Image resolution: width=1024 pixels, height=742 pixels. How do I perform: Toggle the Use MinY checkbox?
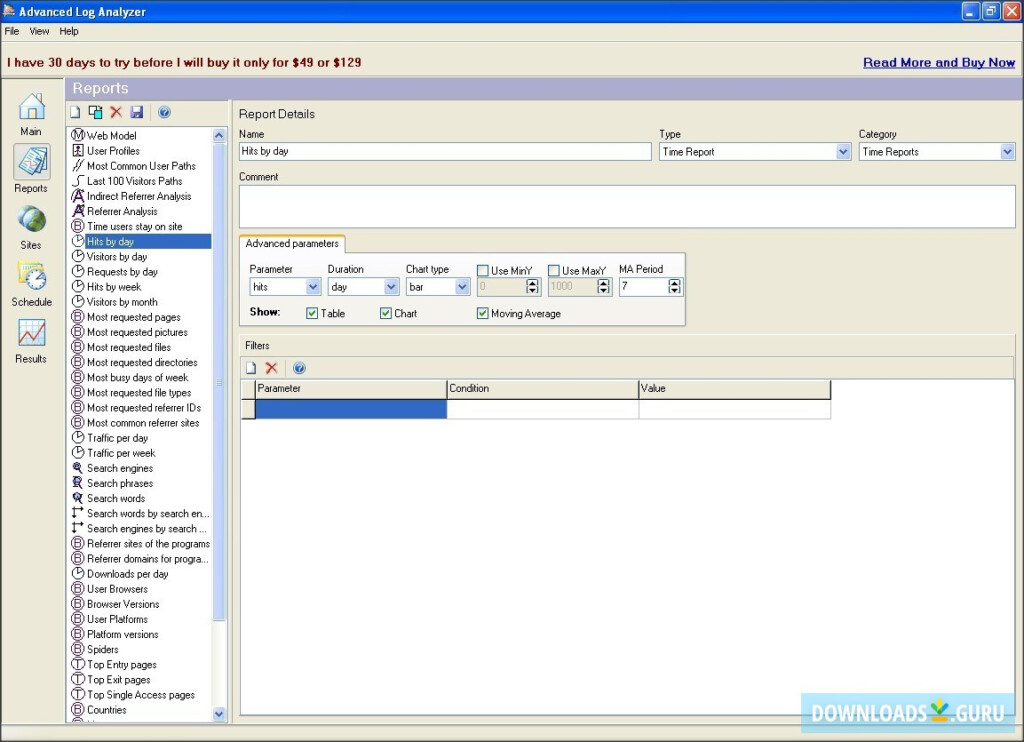pos(483,270)
